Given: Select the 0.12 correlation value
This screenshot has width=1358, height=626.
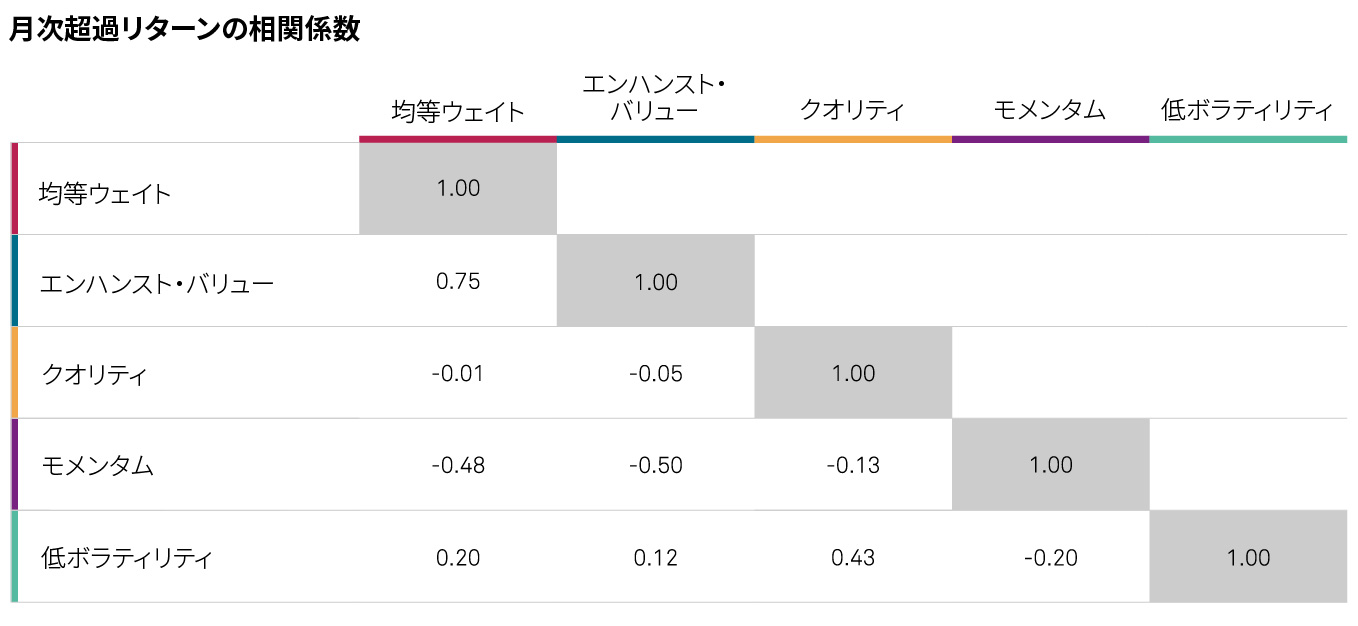Looking at the screenshot, I should pyautogui.click(x=656, y=557).
